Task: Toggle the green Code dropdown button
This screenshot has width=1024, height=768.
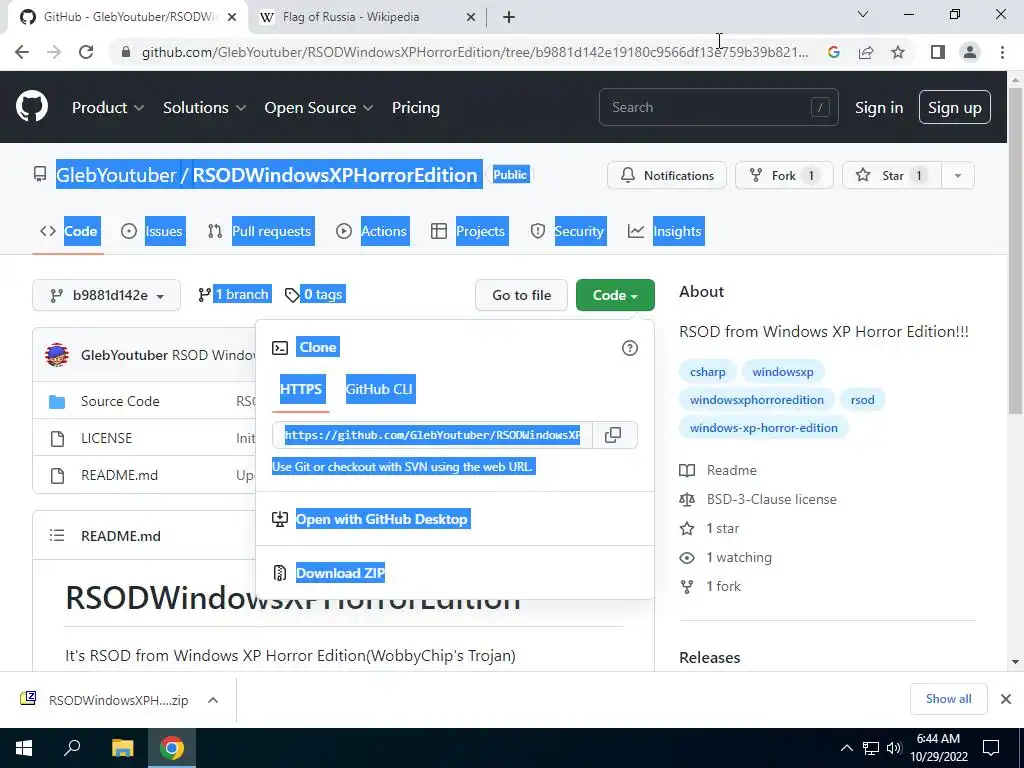Action: 615,295
